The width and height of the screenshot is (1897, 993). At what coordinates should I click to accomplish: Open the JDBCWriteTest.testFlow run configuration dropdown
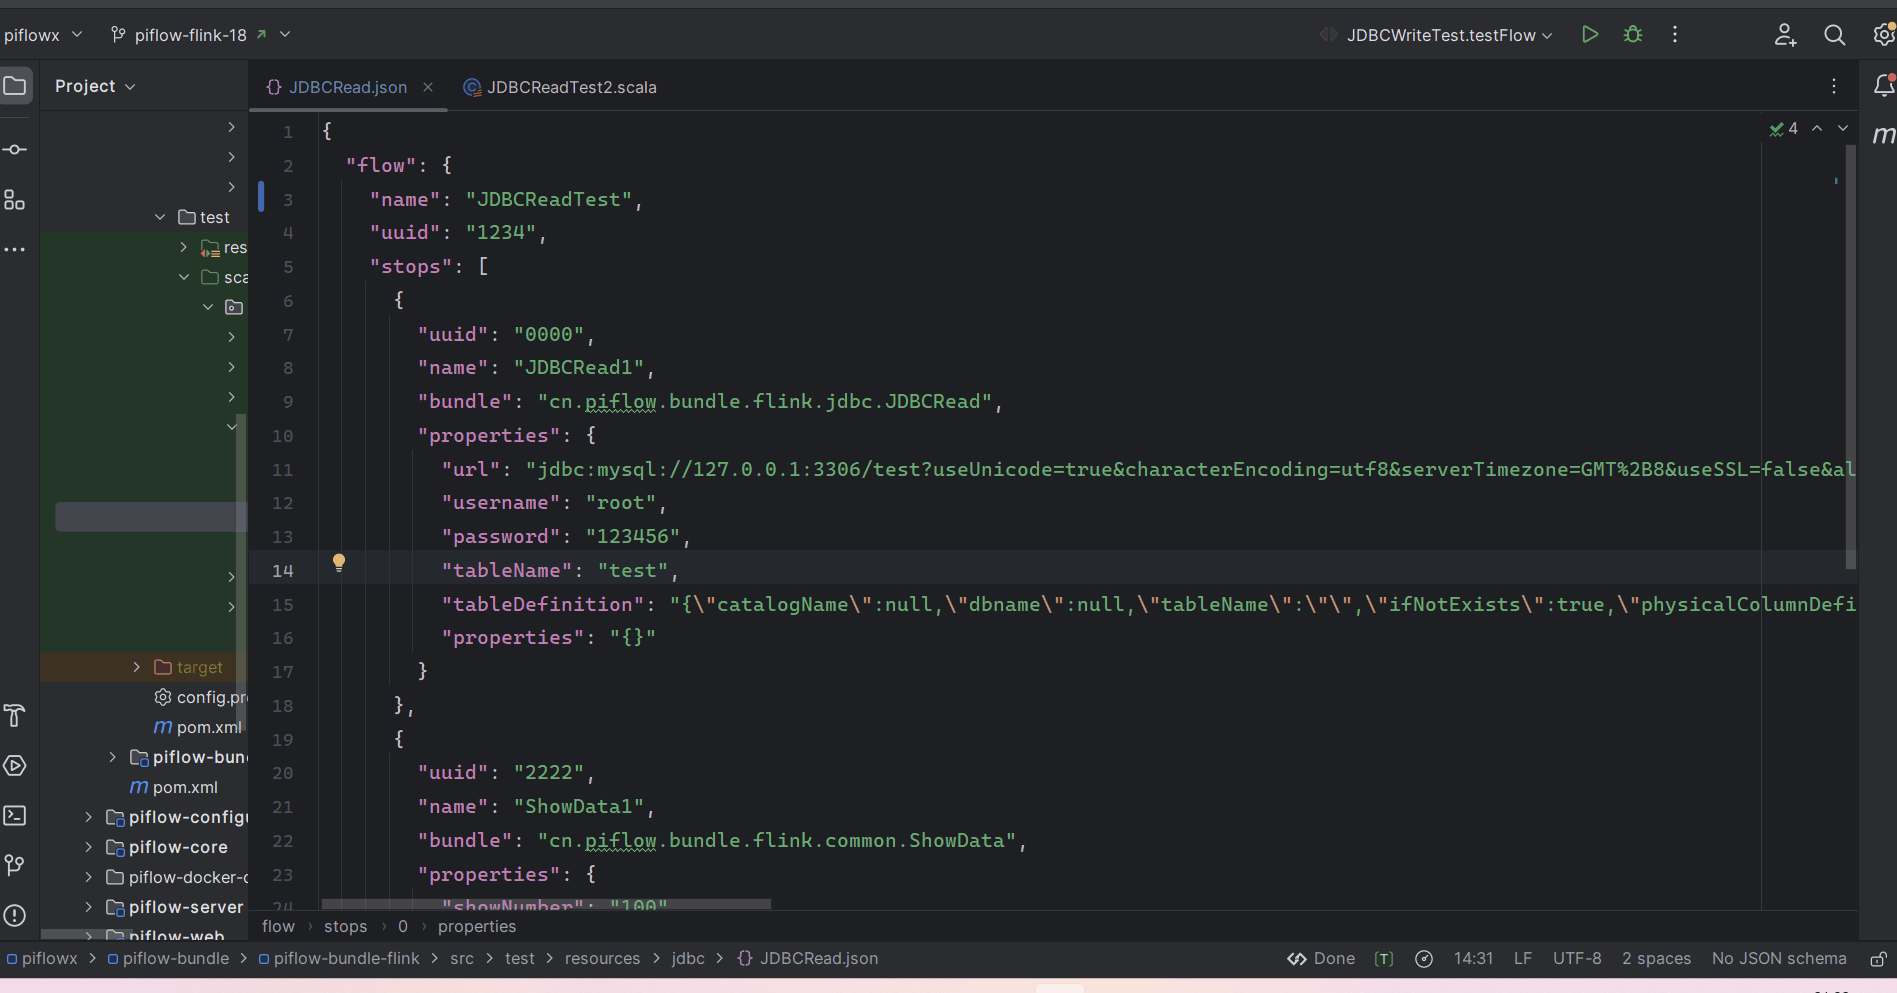tap(1437, 35)
